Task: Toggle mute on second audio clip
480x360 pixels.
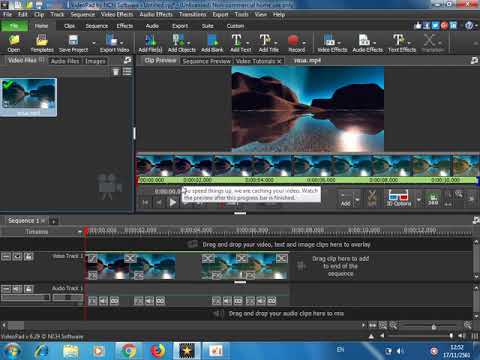Action: click(149, 301)
